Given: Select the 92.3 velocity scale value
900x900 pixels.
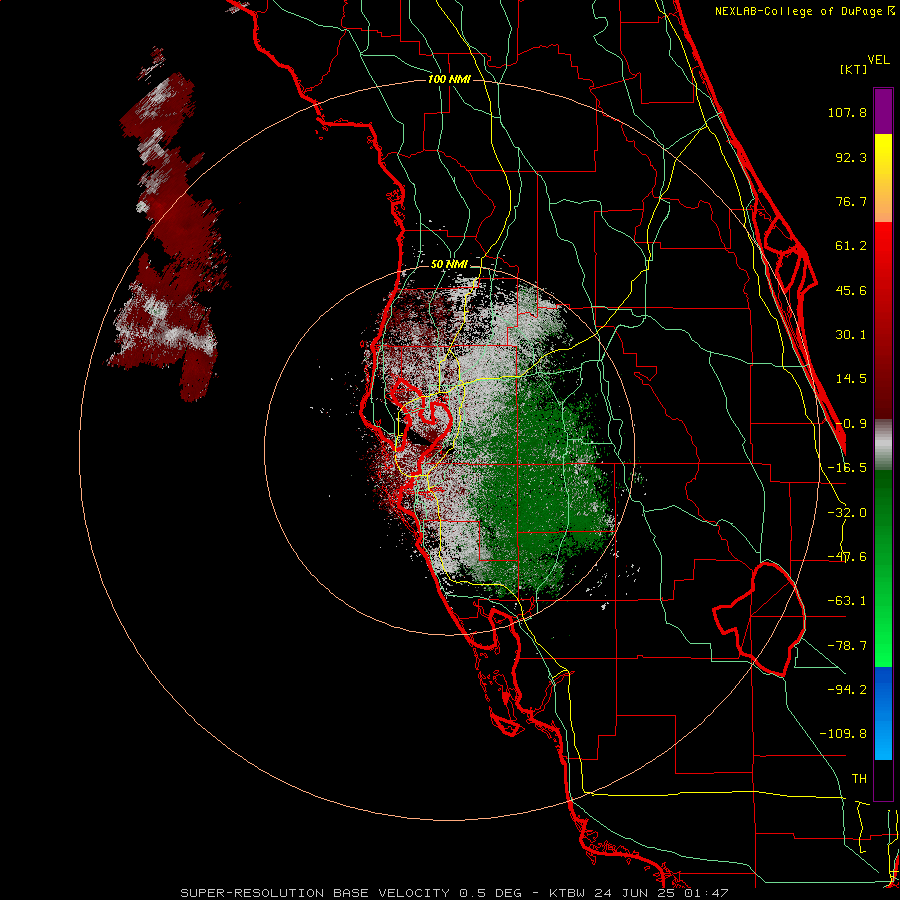Looking at the screenshot, I should pos(851,157).
